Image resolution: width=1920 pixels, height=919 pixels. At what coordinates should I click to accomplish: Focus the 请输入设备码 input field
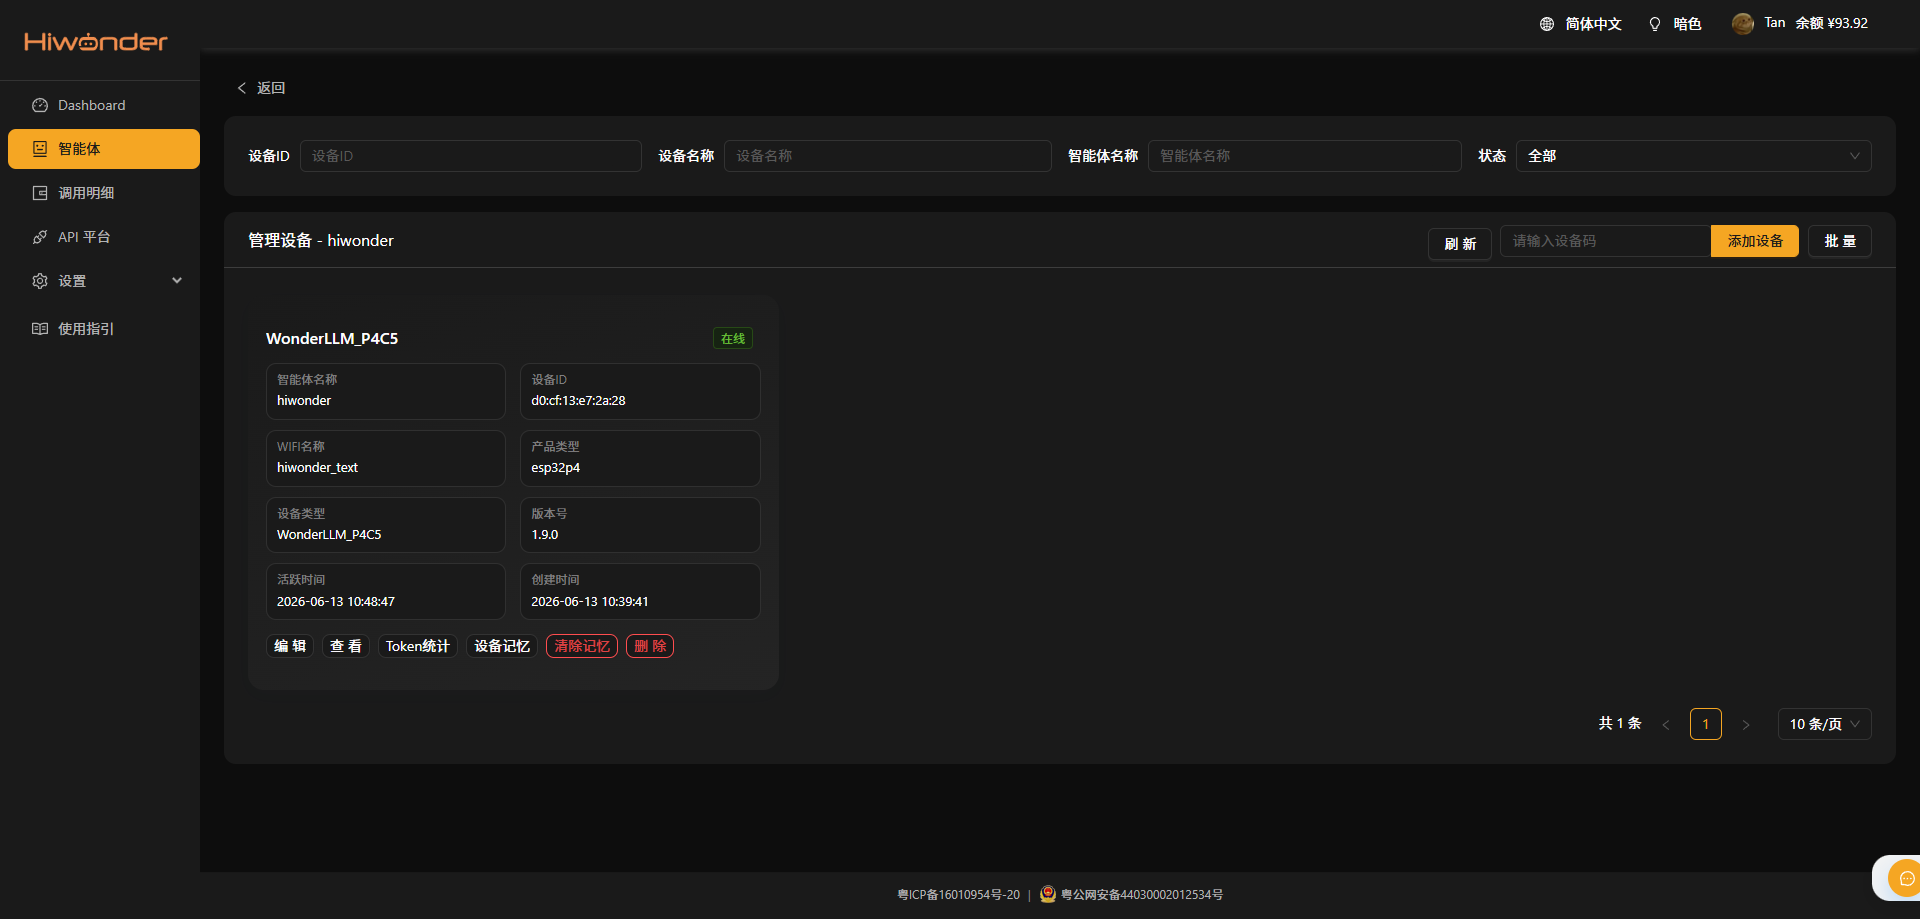[1605, 241]
